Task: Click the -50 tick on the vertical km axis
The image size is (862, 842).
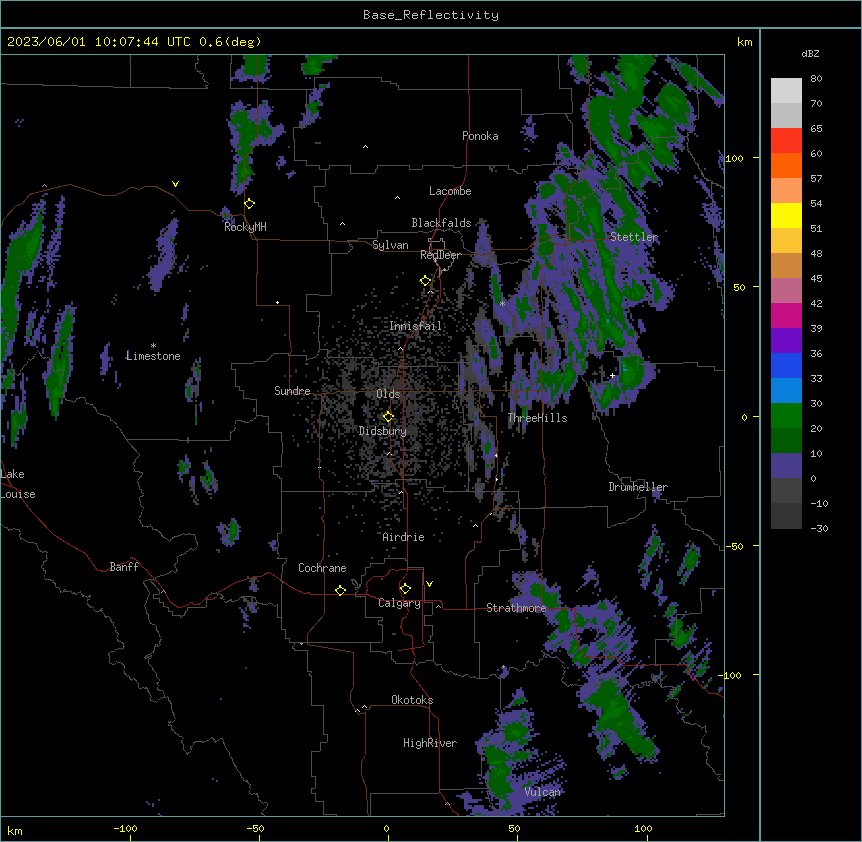Action: tap(734, 546)
